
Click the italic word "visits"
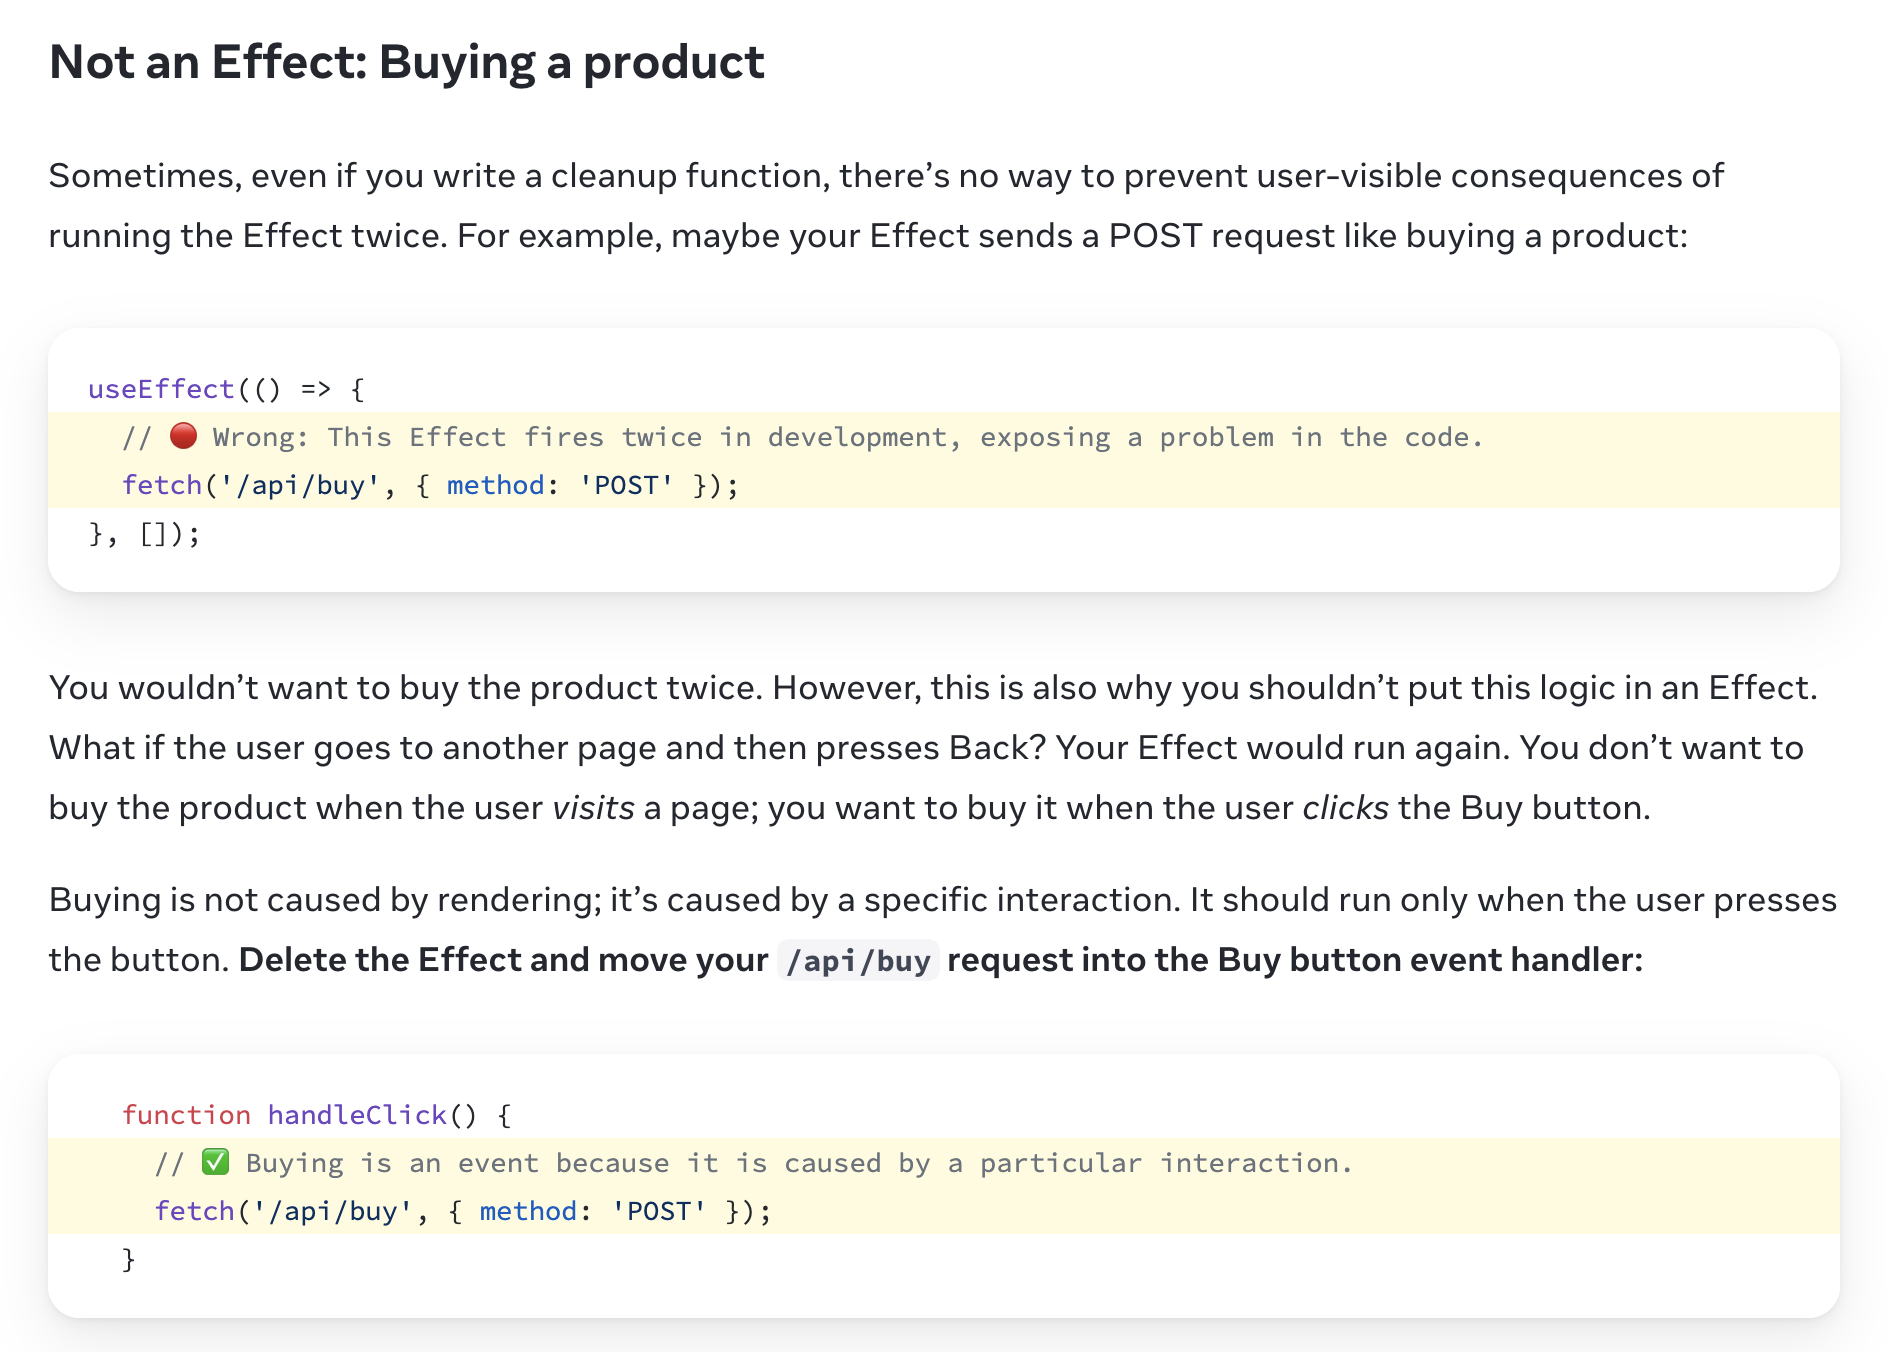[593, 808]
